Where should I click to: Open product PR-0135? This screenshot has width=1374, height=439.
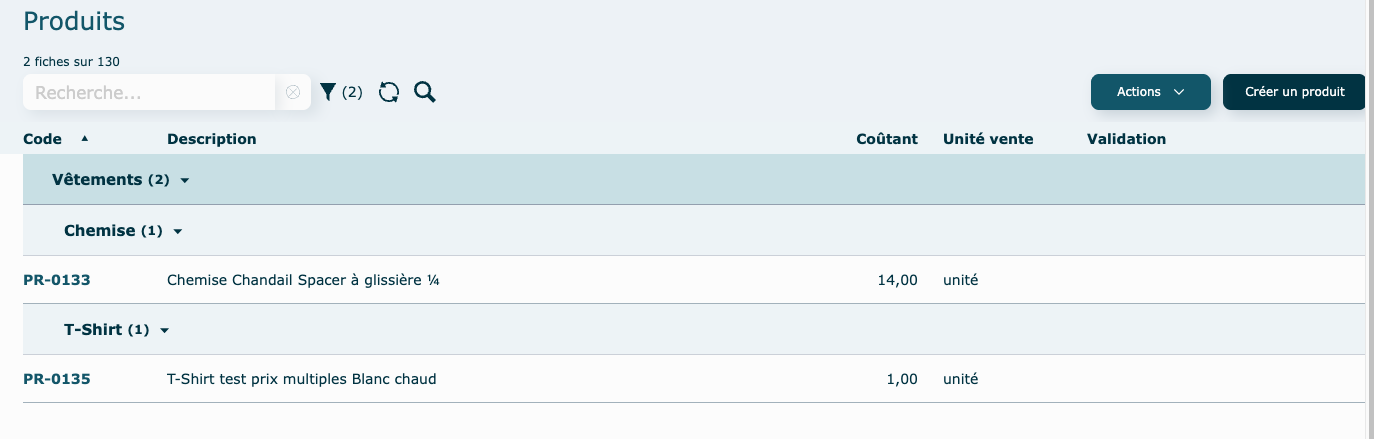click(57, 379)
